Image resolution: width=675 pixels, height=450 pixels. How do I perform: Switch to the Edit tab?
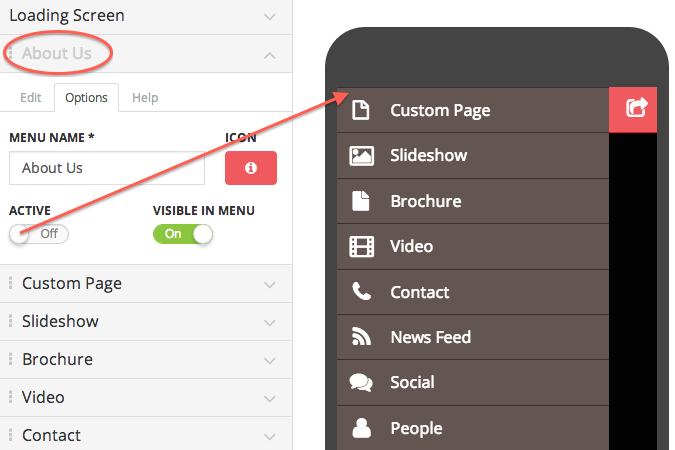pyautogui.click(x=31, y=98)
